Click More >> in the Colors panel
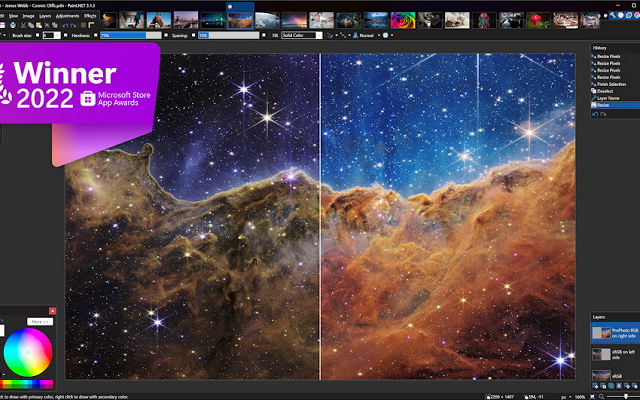Viewport: 640px width, 400px height. pos(40,322)
